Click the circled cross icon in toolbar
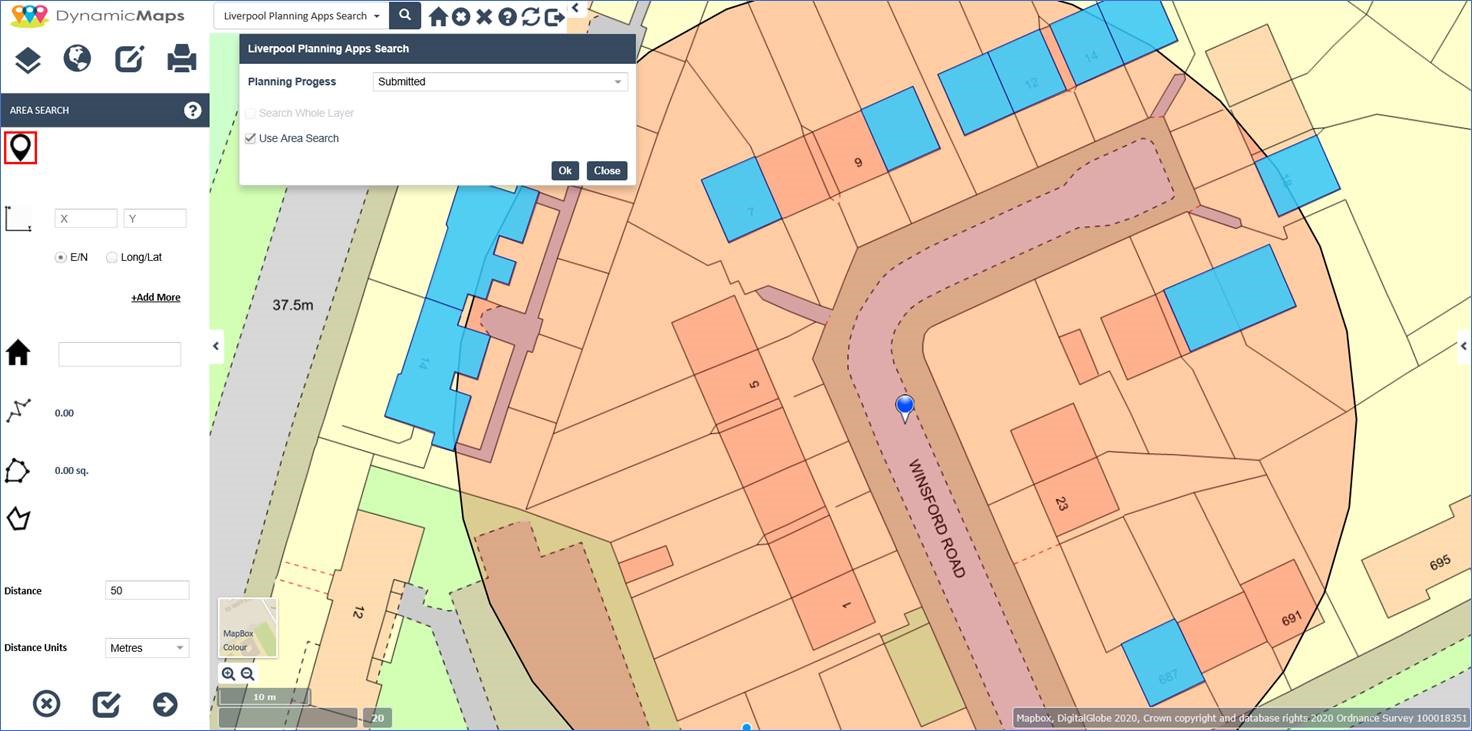 [461, 17]
